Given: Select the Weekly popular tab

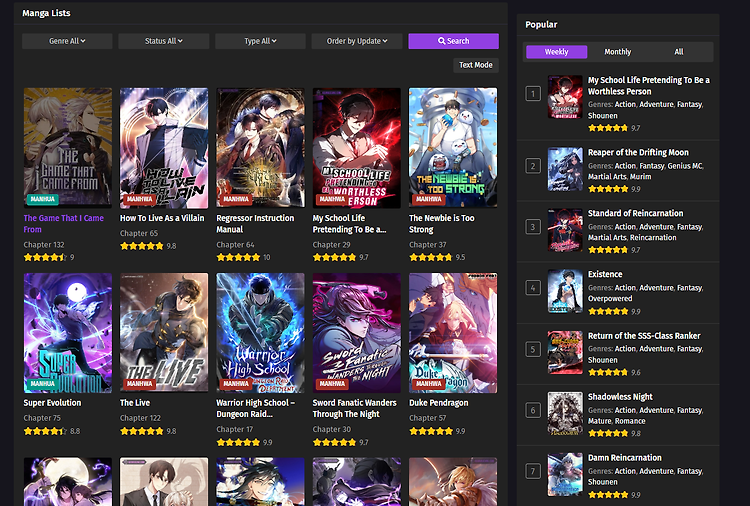Looking at the screenshot, I should click(x=556, y=52).
